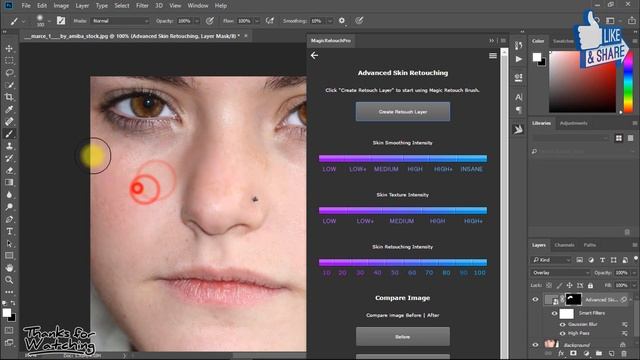This screenshot has width=640, height=360.
Task: Open Gaussian Blur filter blending options
Action: point(625,324)
